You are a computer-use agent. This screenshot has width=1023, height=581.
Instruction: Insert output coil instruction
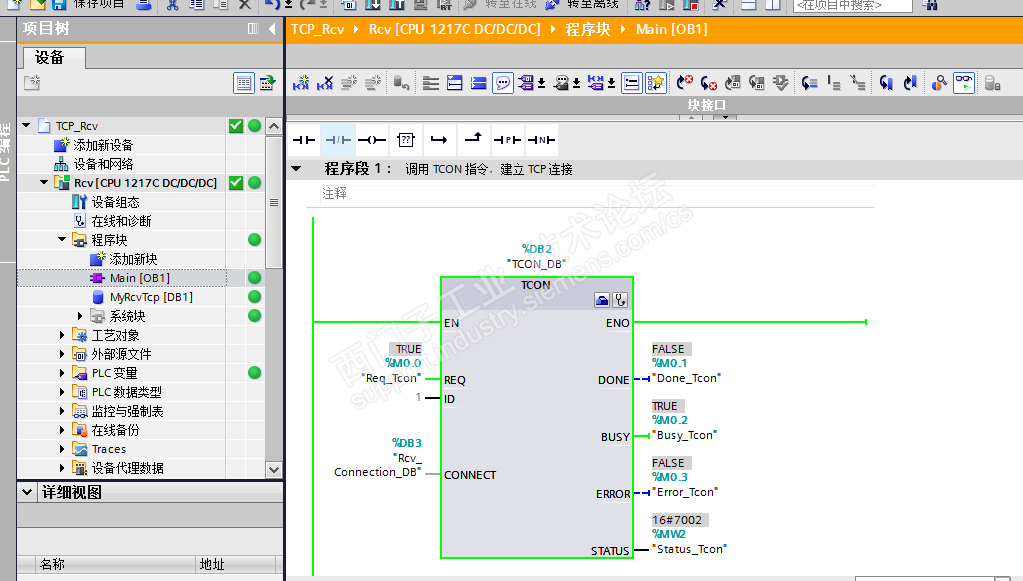coord(372,140)
